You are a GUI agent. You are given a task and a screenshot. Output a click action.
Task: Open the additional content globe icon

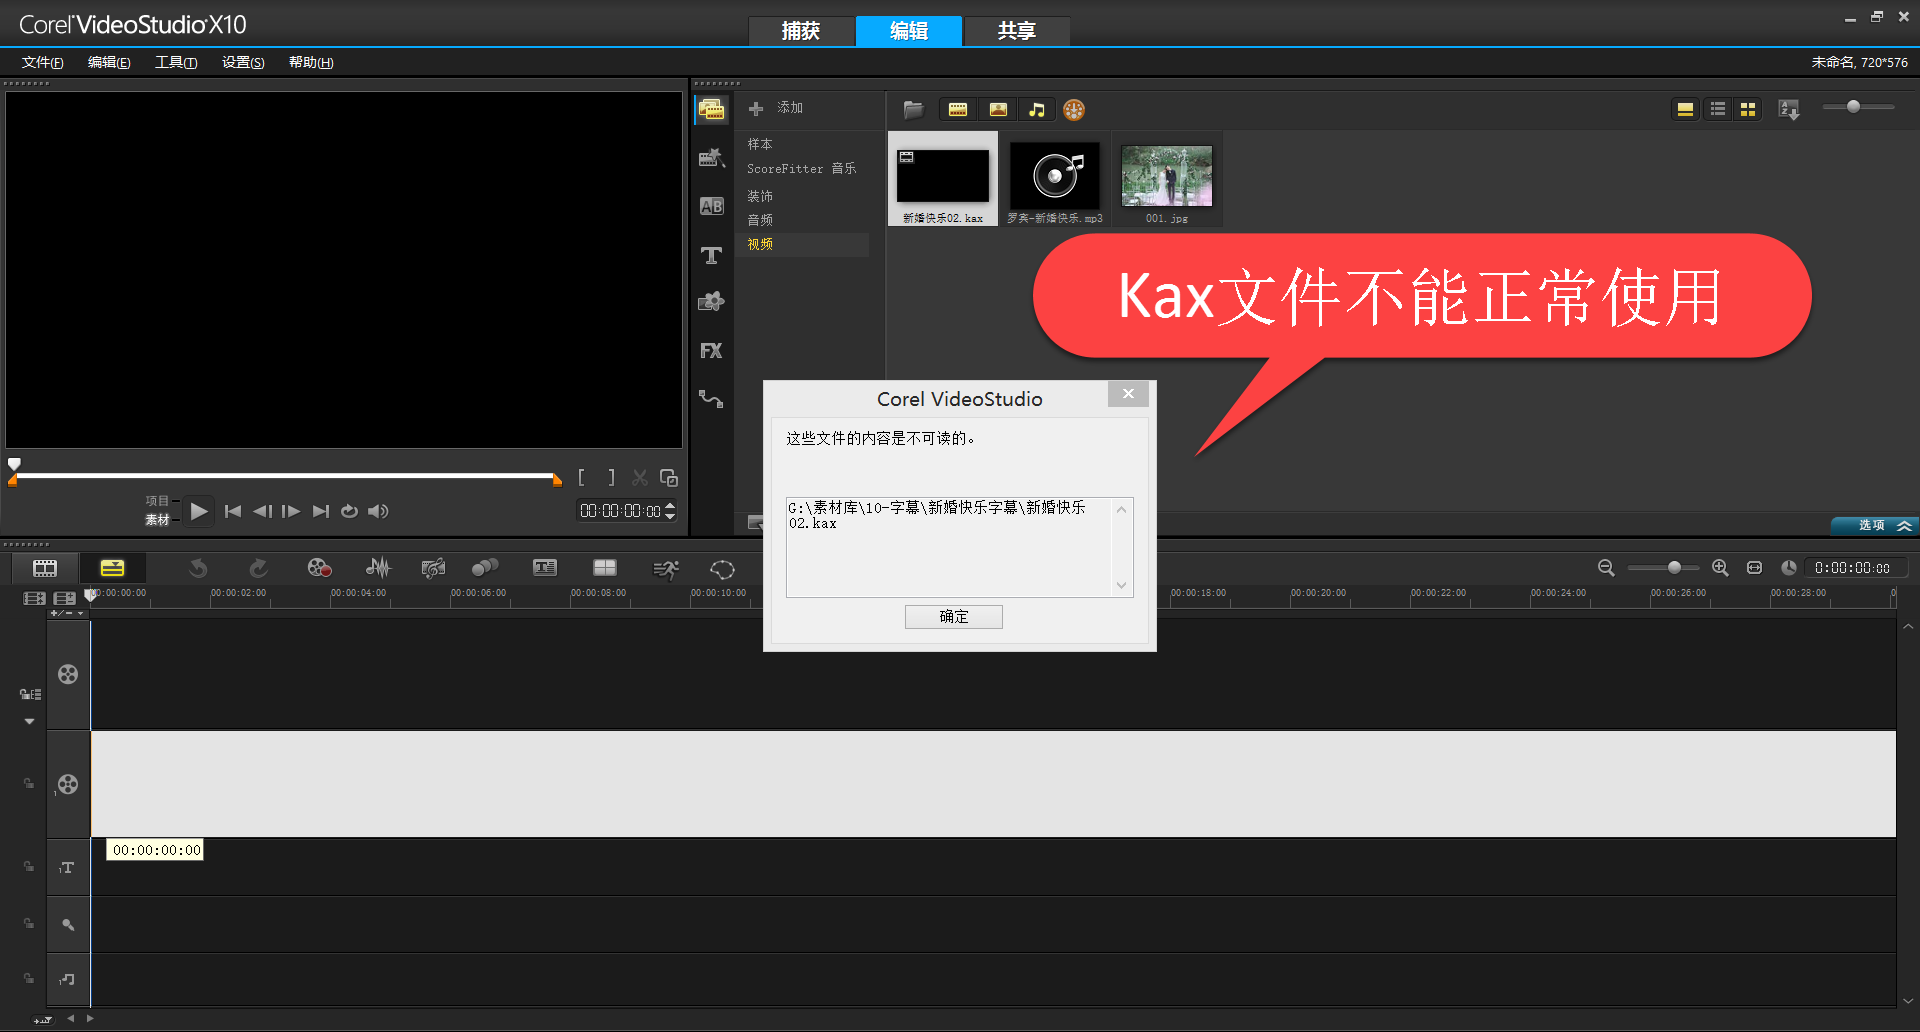click(1074, 110)
